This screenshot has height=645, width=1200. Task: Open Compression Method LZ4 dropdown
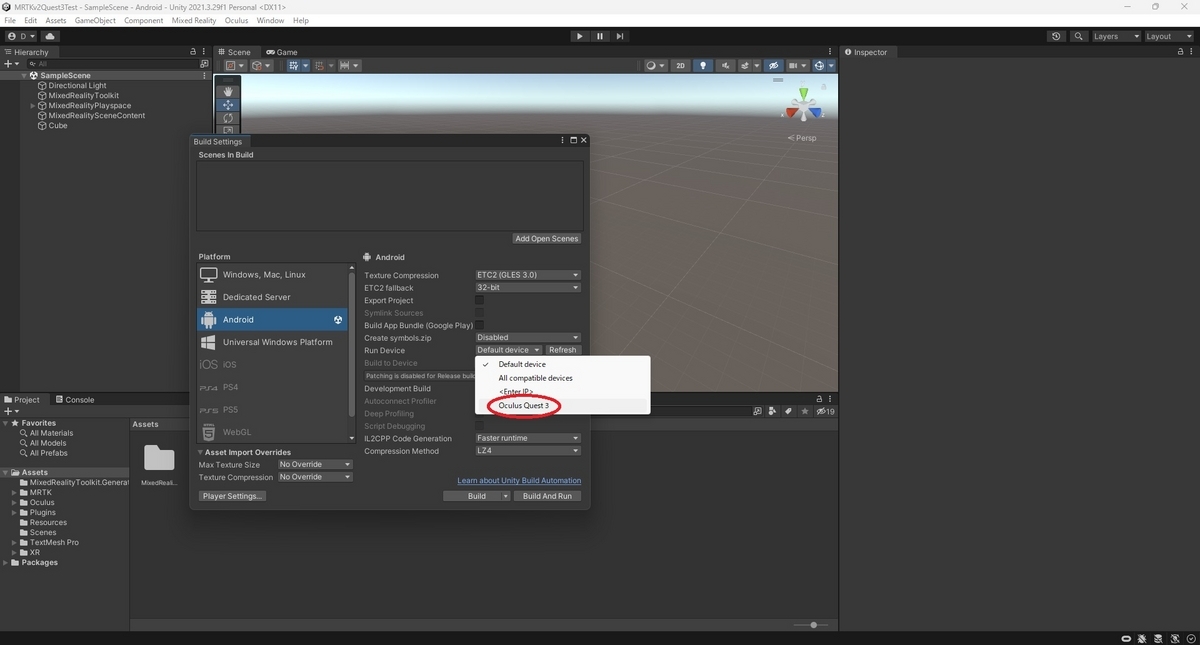tap(528, 451)
